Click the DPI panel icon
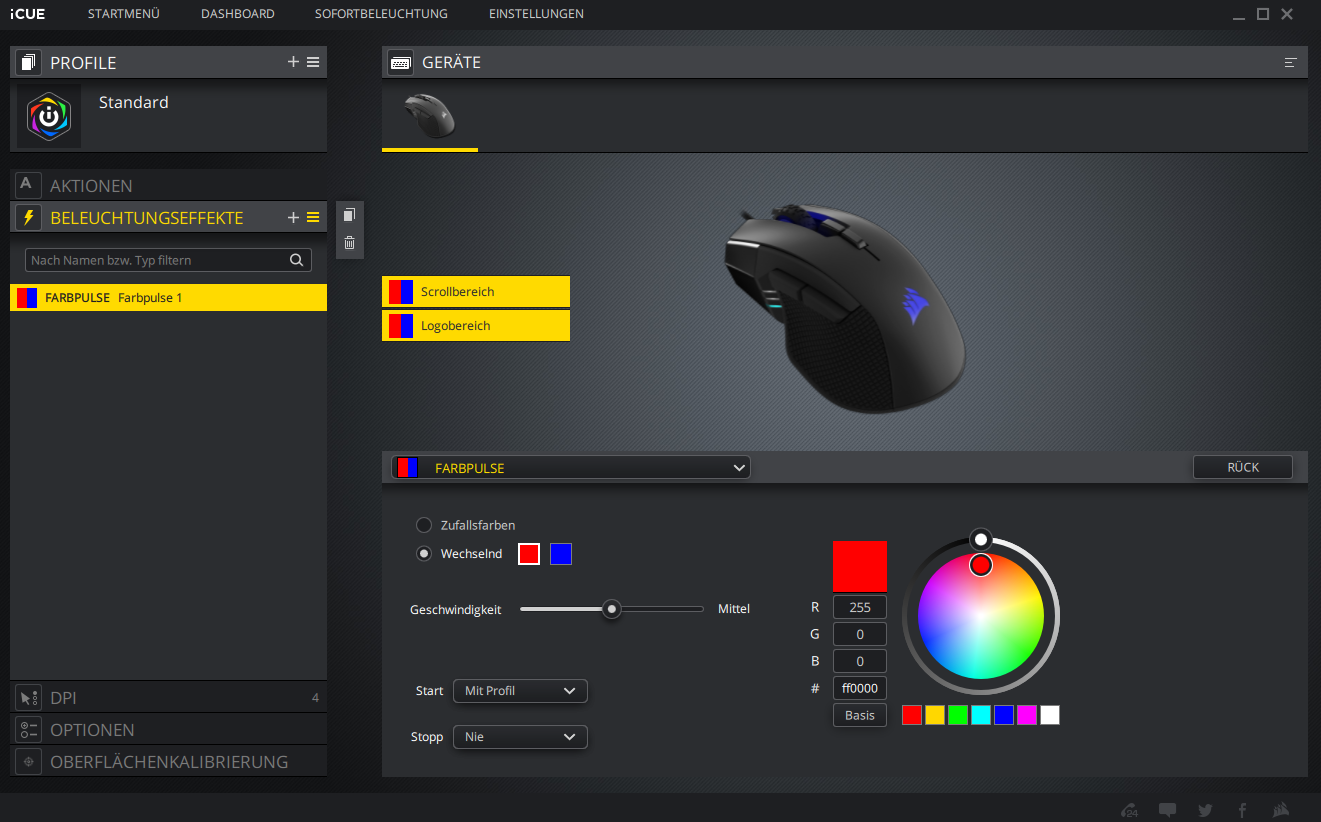1321x822 pixels. [x=28, y=697]
